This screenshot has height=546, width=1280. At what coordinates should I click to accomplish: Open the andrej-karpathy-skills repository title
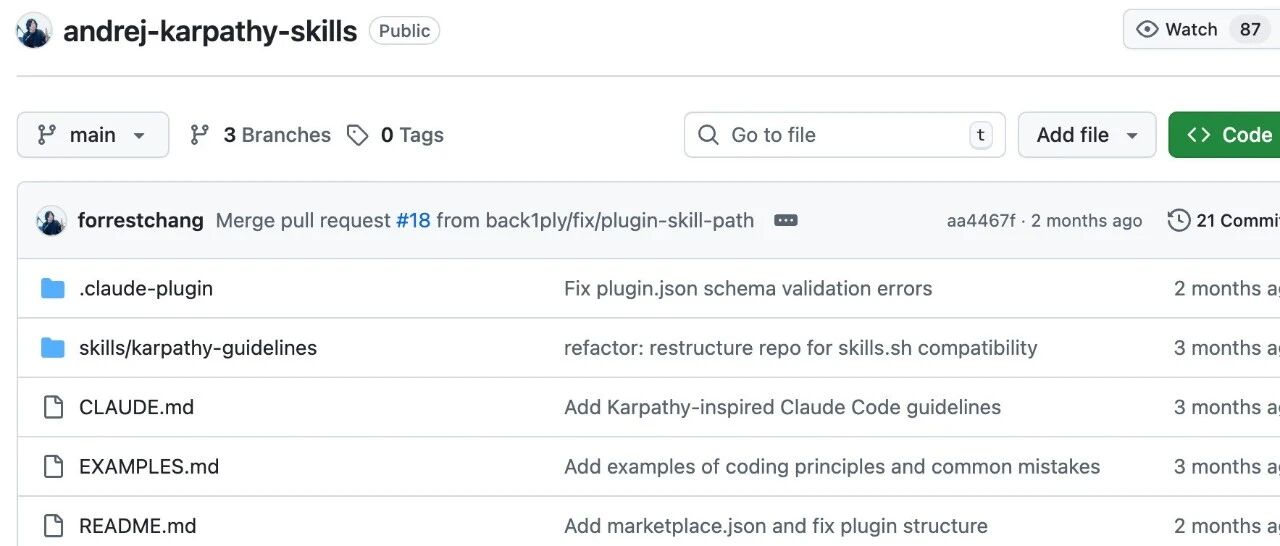[210, 31]
